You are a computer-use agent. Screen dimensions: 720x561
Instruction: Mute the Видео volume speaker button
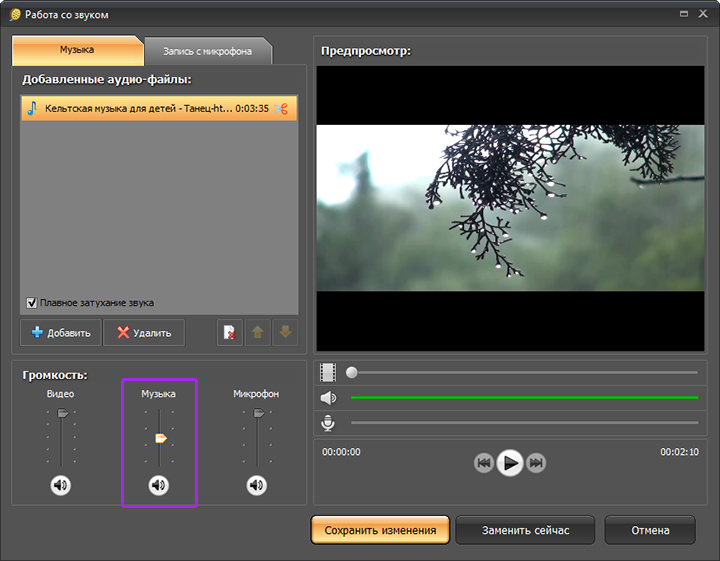61,486
